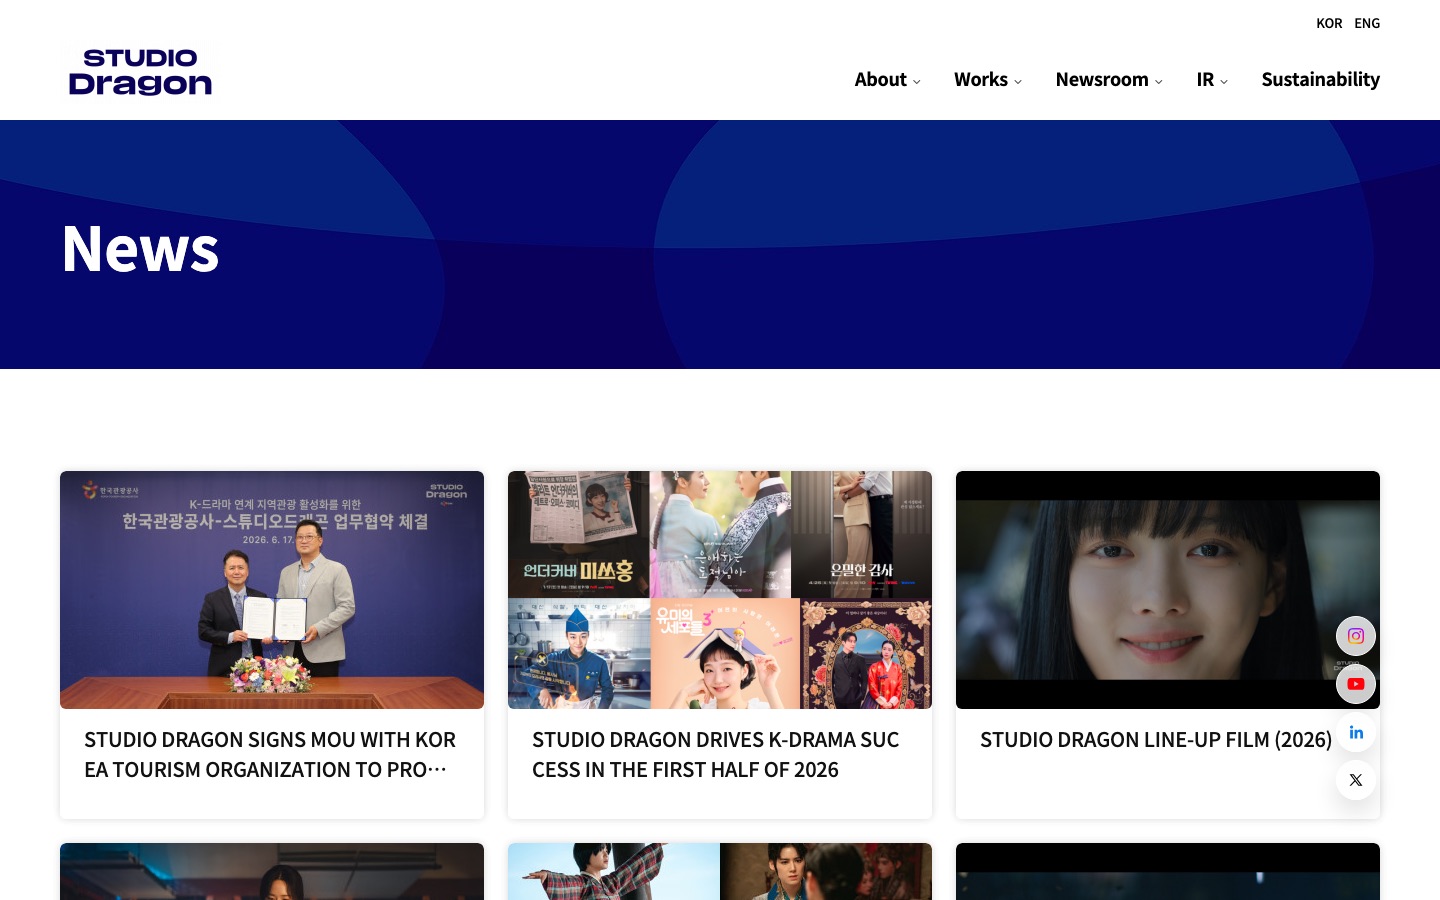1440x900 pixels.
Task: Open Studio Dragon X profile
Action: 1356,780
